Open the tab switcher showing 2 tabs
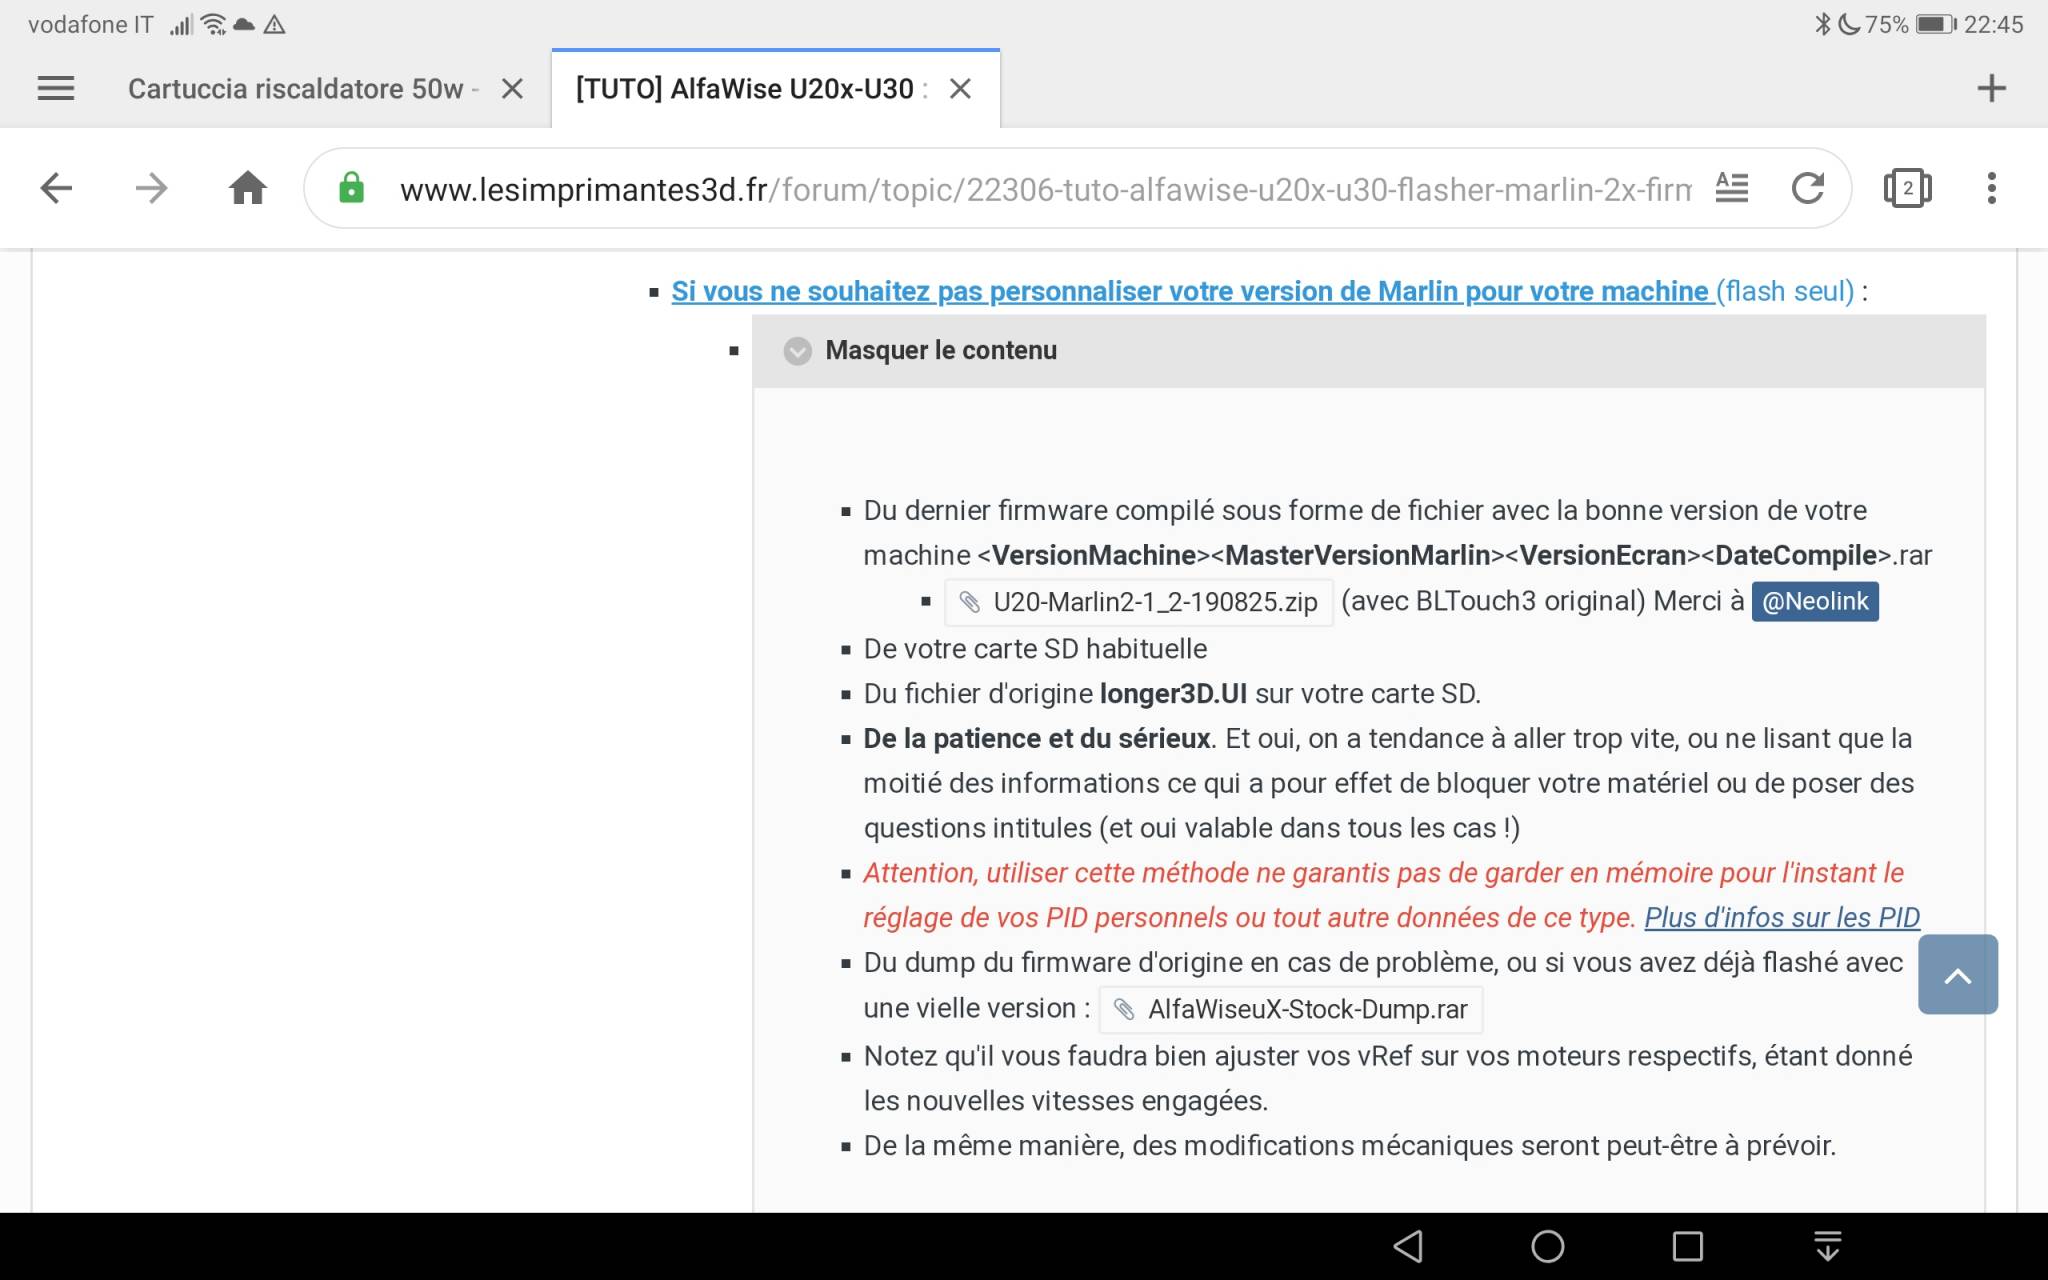Viewport: 2048px width, 1280px height. pos(1907,188)
